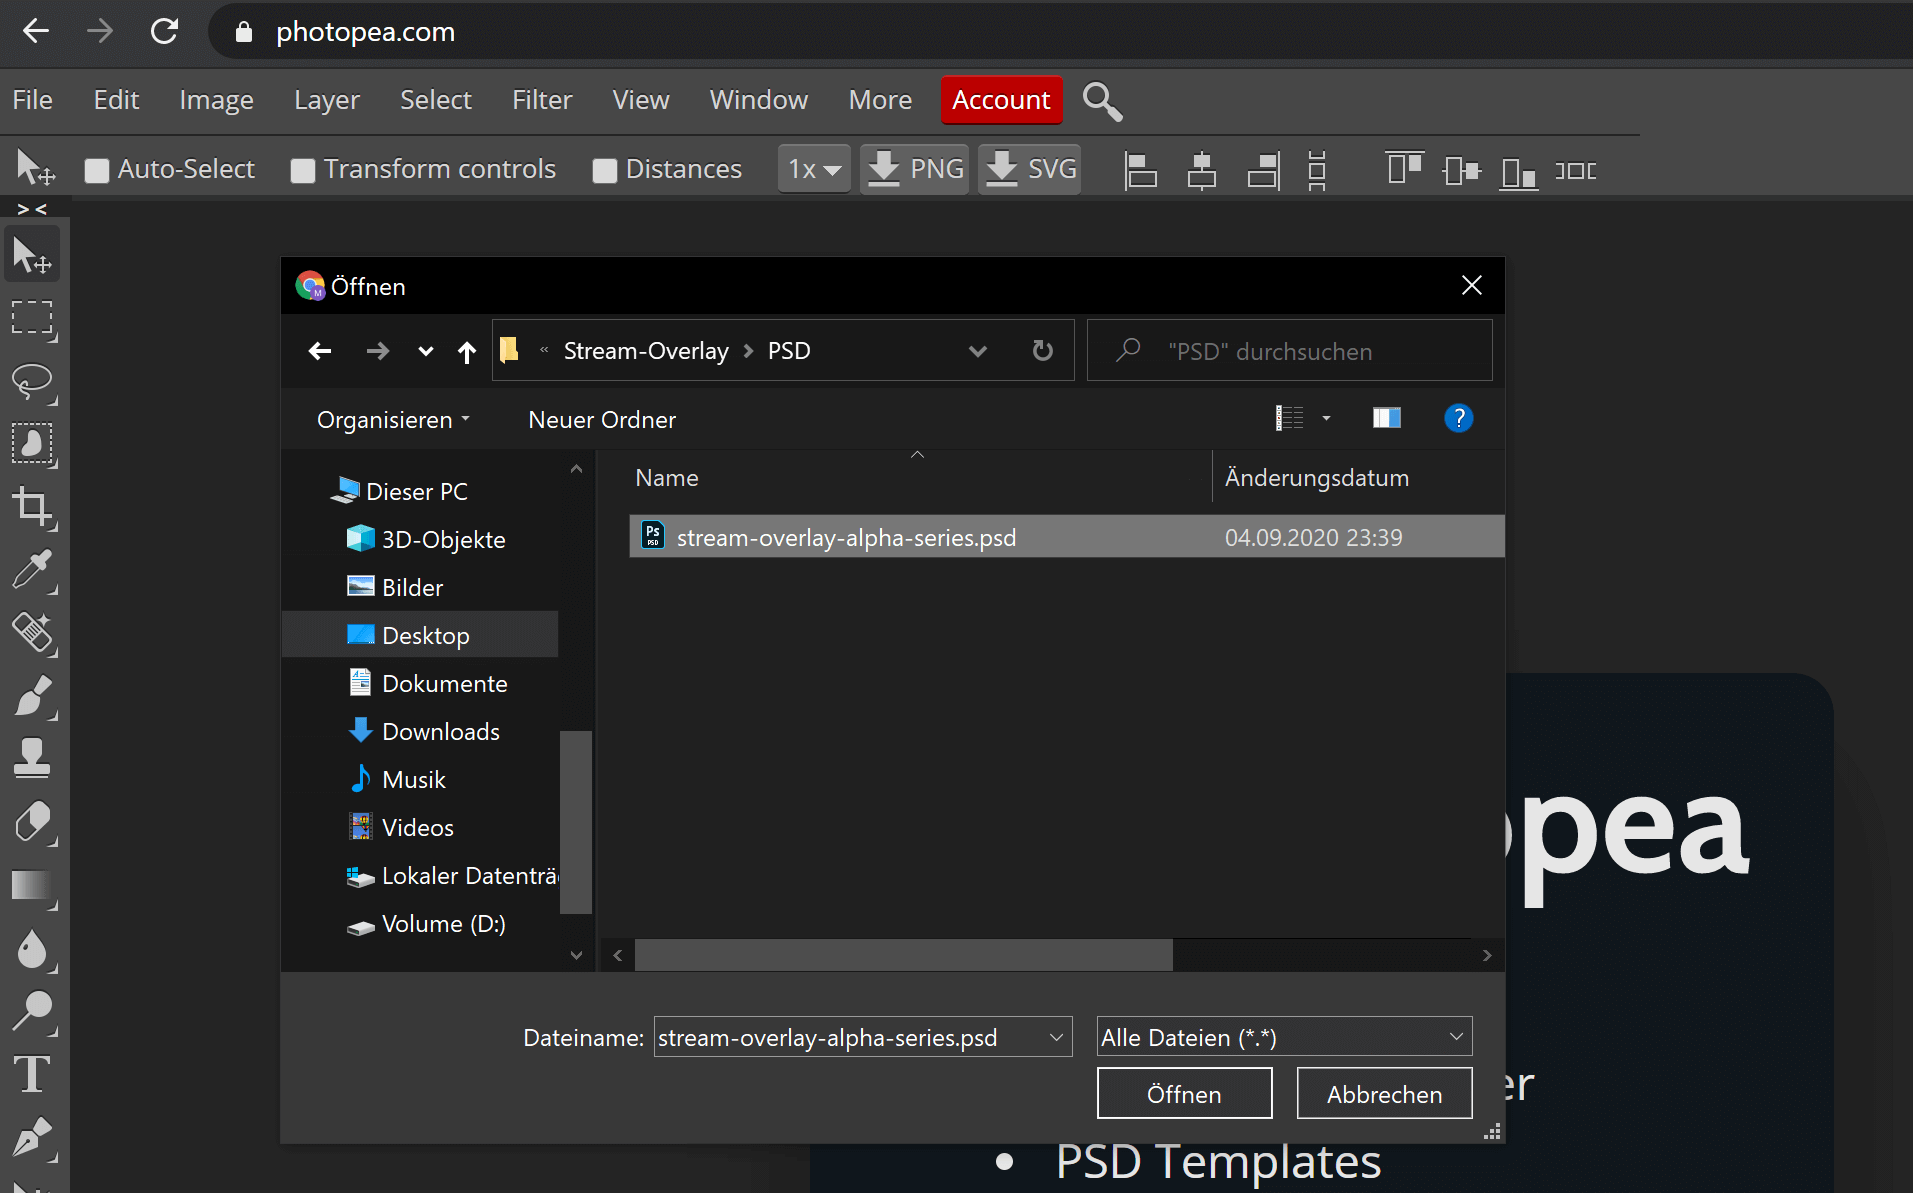This screenshot has height=1193, width=1913.
Task: Toggle Transform controls checkbox
Action: pyautogui.click(x=303, y=171)
